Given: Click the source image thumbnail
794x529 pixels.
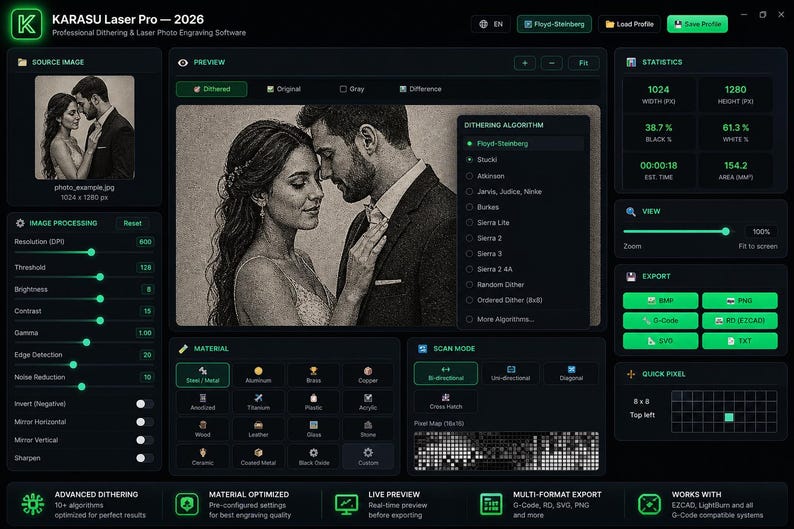Looking at the screenshot, I should pyautogui.click(x=85, y=128).
